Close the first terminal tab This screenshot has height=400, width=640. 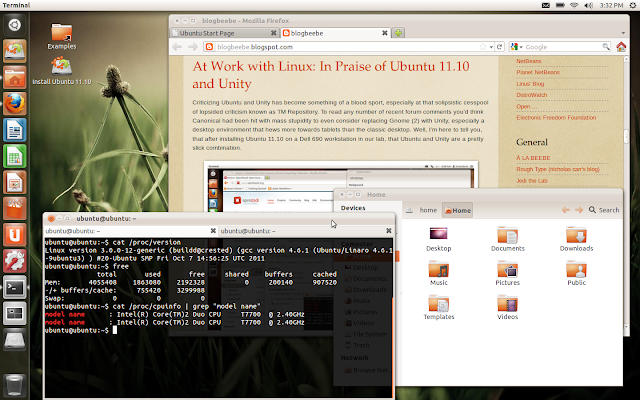(213, 231)
